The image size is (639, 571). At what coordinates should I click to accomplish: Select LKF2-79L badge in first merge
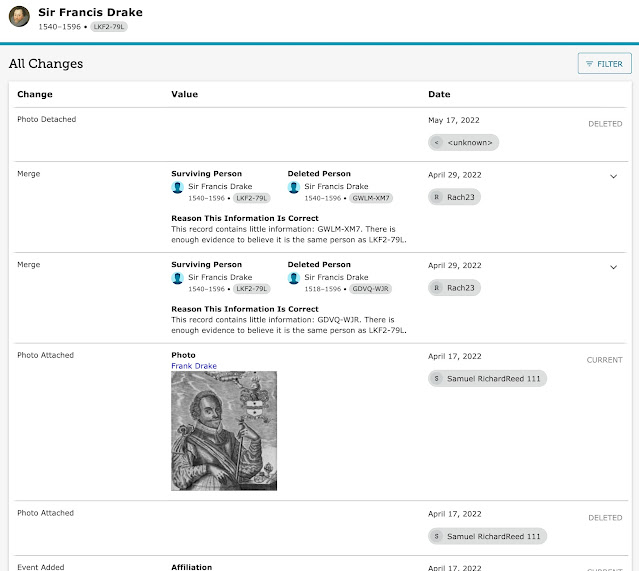[251, 198]
